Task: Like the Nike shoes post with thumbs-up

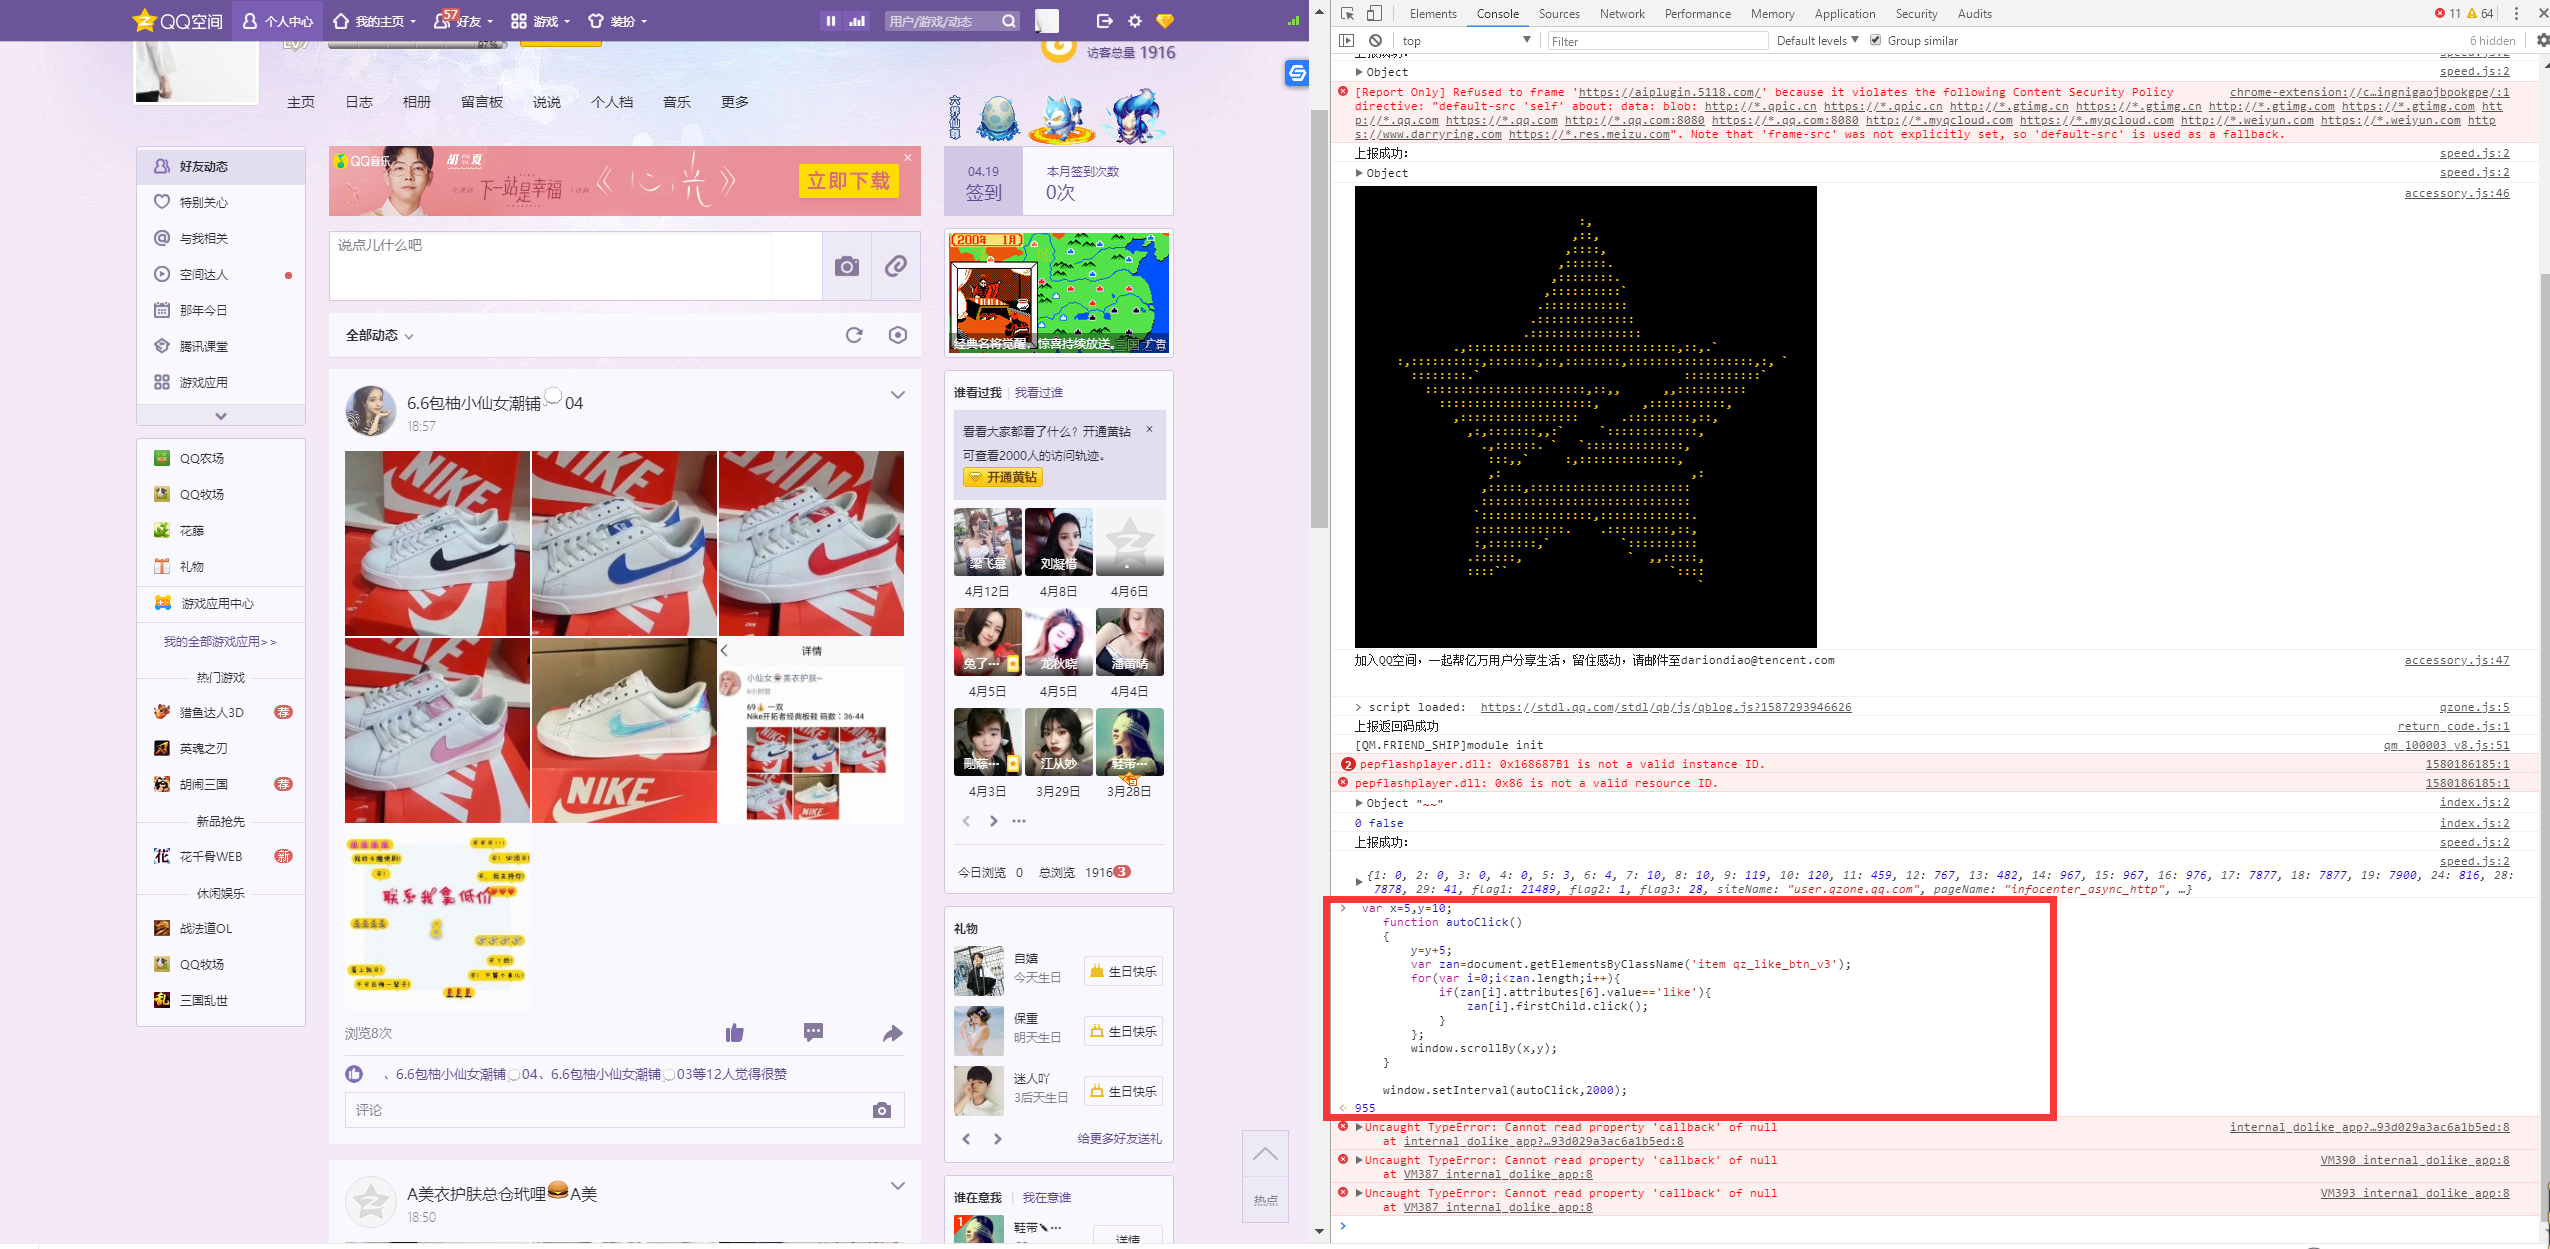Action: click(x=735, y=1032)
